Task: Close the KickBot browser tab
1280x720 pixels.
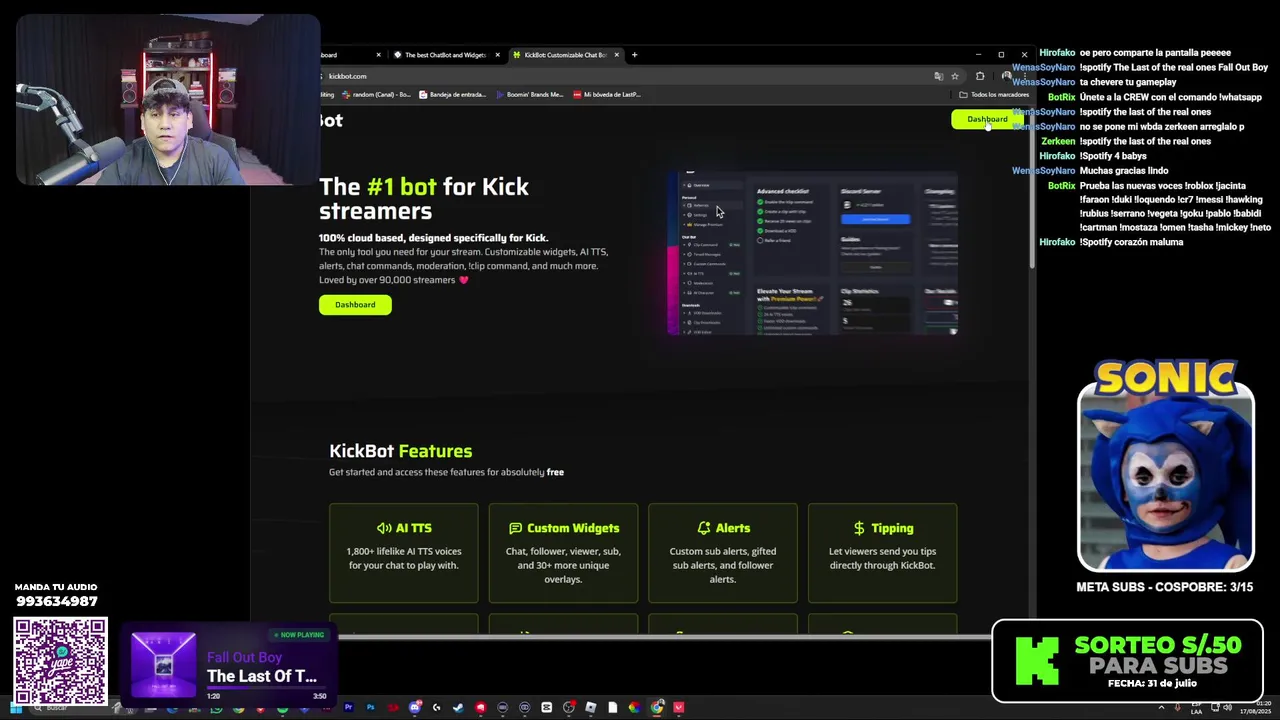Action: (x=617, y=55)
